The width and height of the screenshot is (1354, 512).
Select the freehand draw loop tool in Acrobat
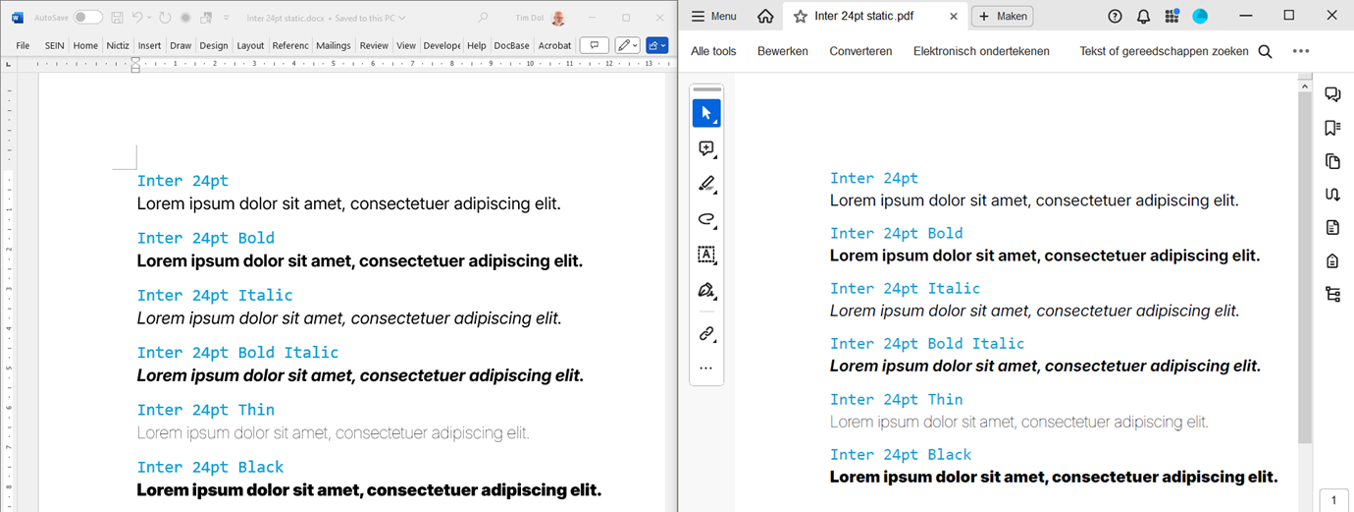point(706,219)
